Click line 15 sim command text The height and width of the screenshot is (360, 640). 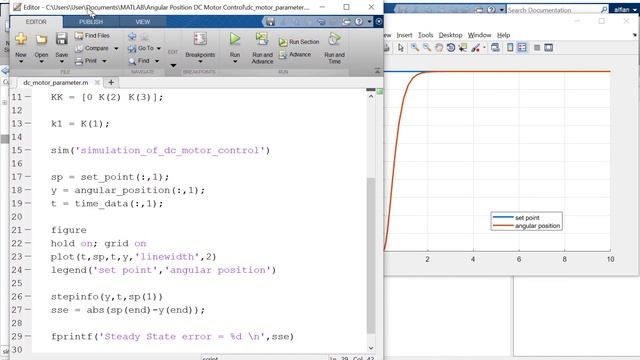point(160,151)
